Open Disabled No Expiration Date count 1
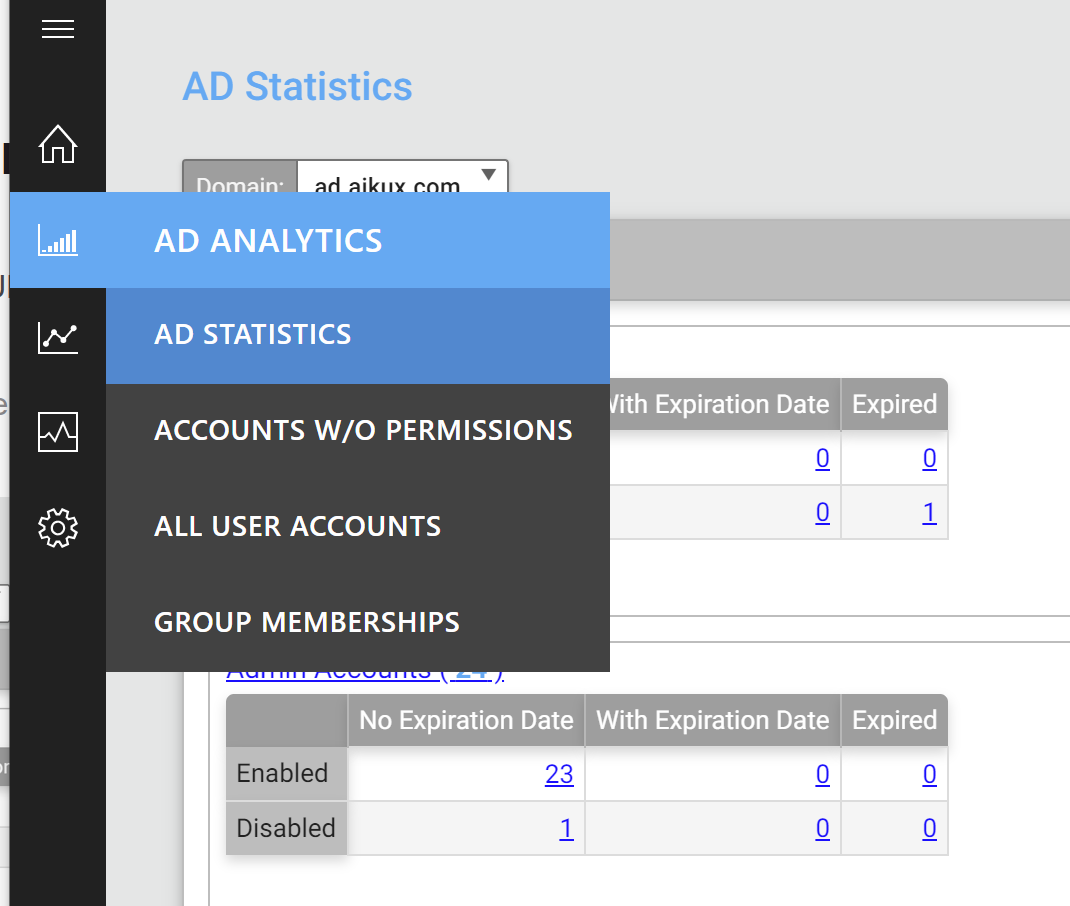 (x=566, y=828)
